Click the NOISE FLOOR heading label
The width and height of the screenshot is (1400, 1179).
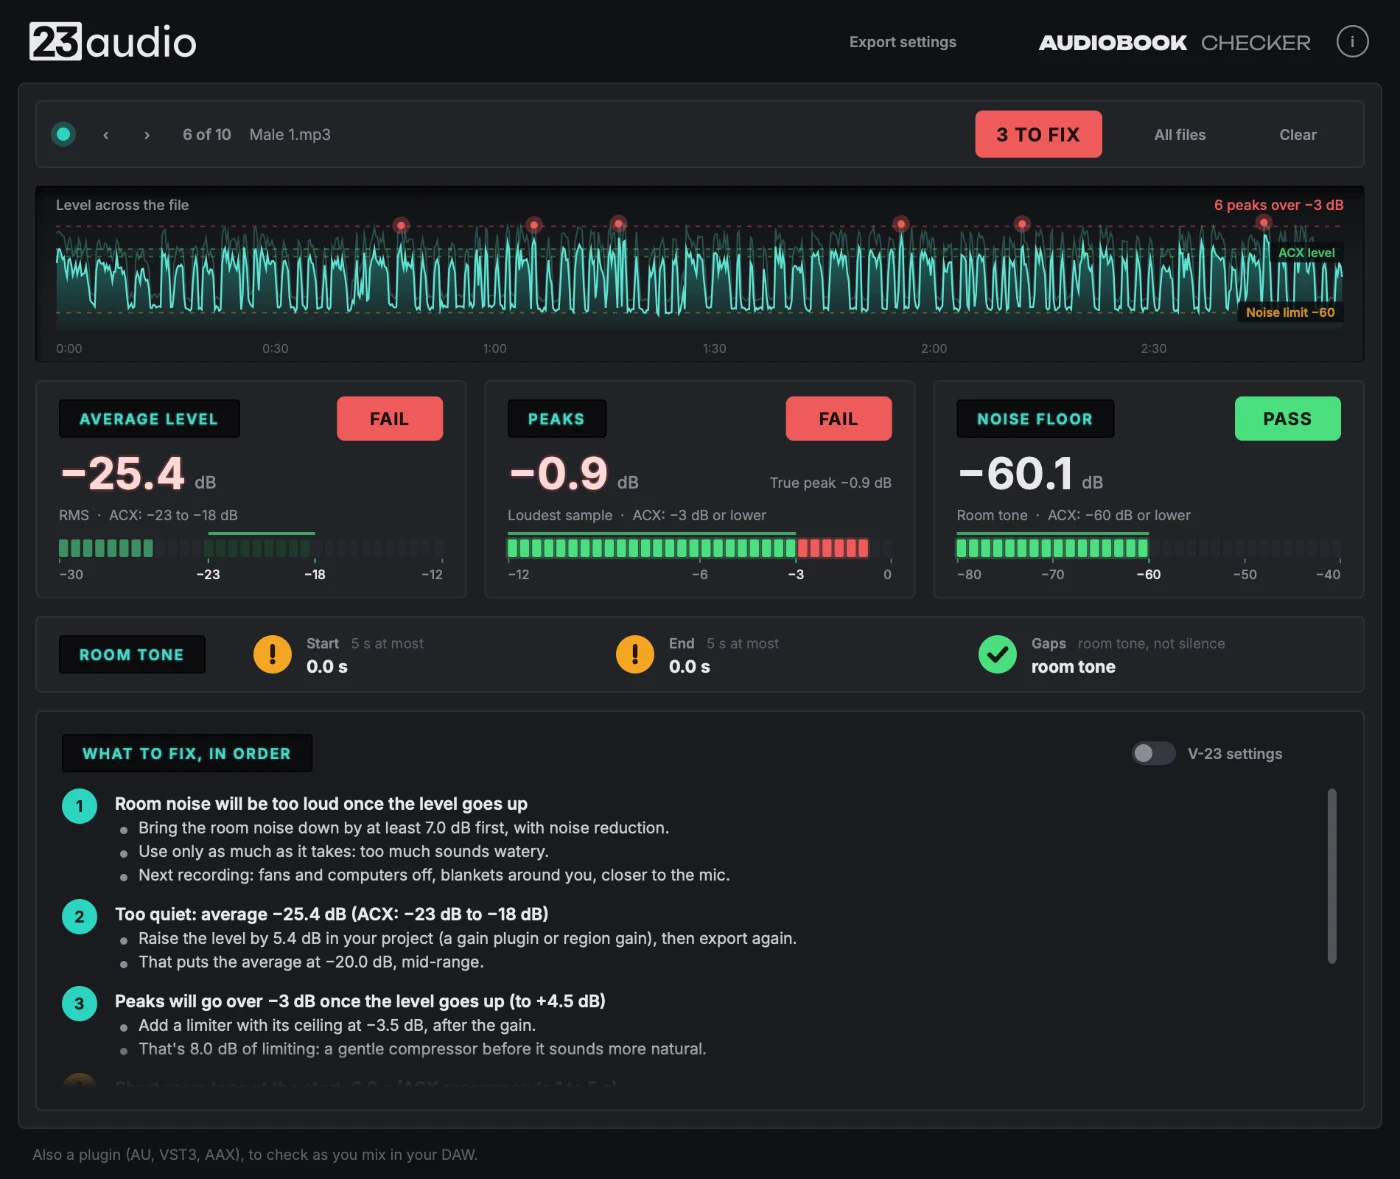pos(1035,419)
